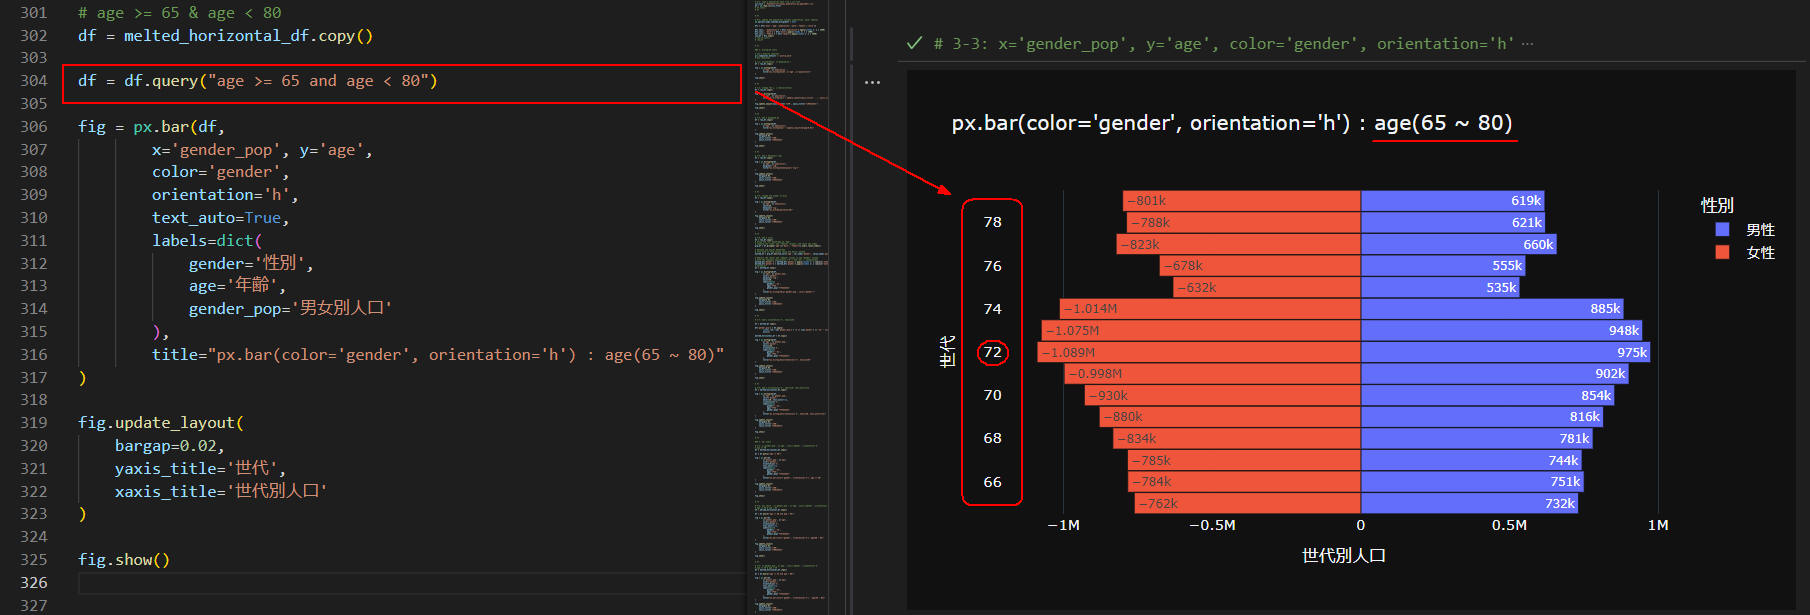Open the cell output more actions ellipsis
The height and width of the screenshot is (615, 1810).
click(872, 82)
